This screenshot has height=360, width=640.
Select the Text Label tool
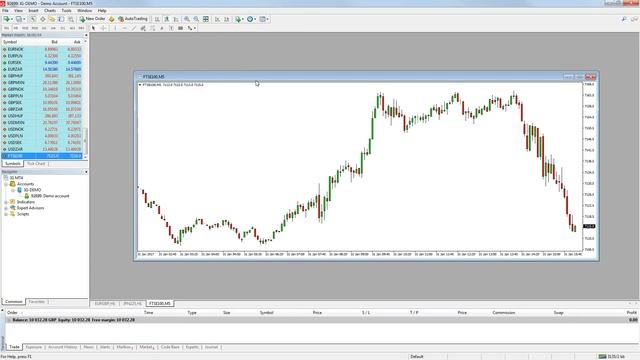171,28
